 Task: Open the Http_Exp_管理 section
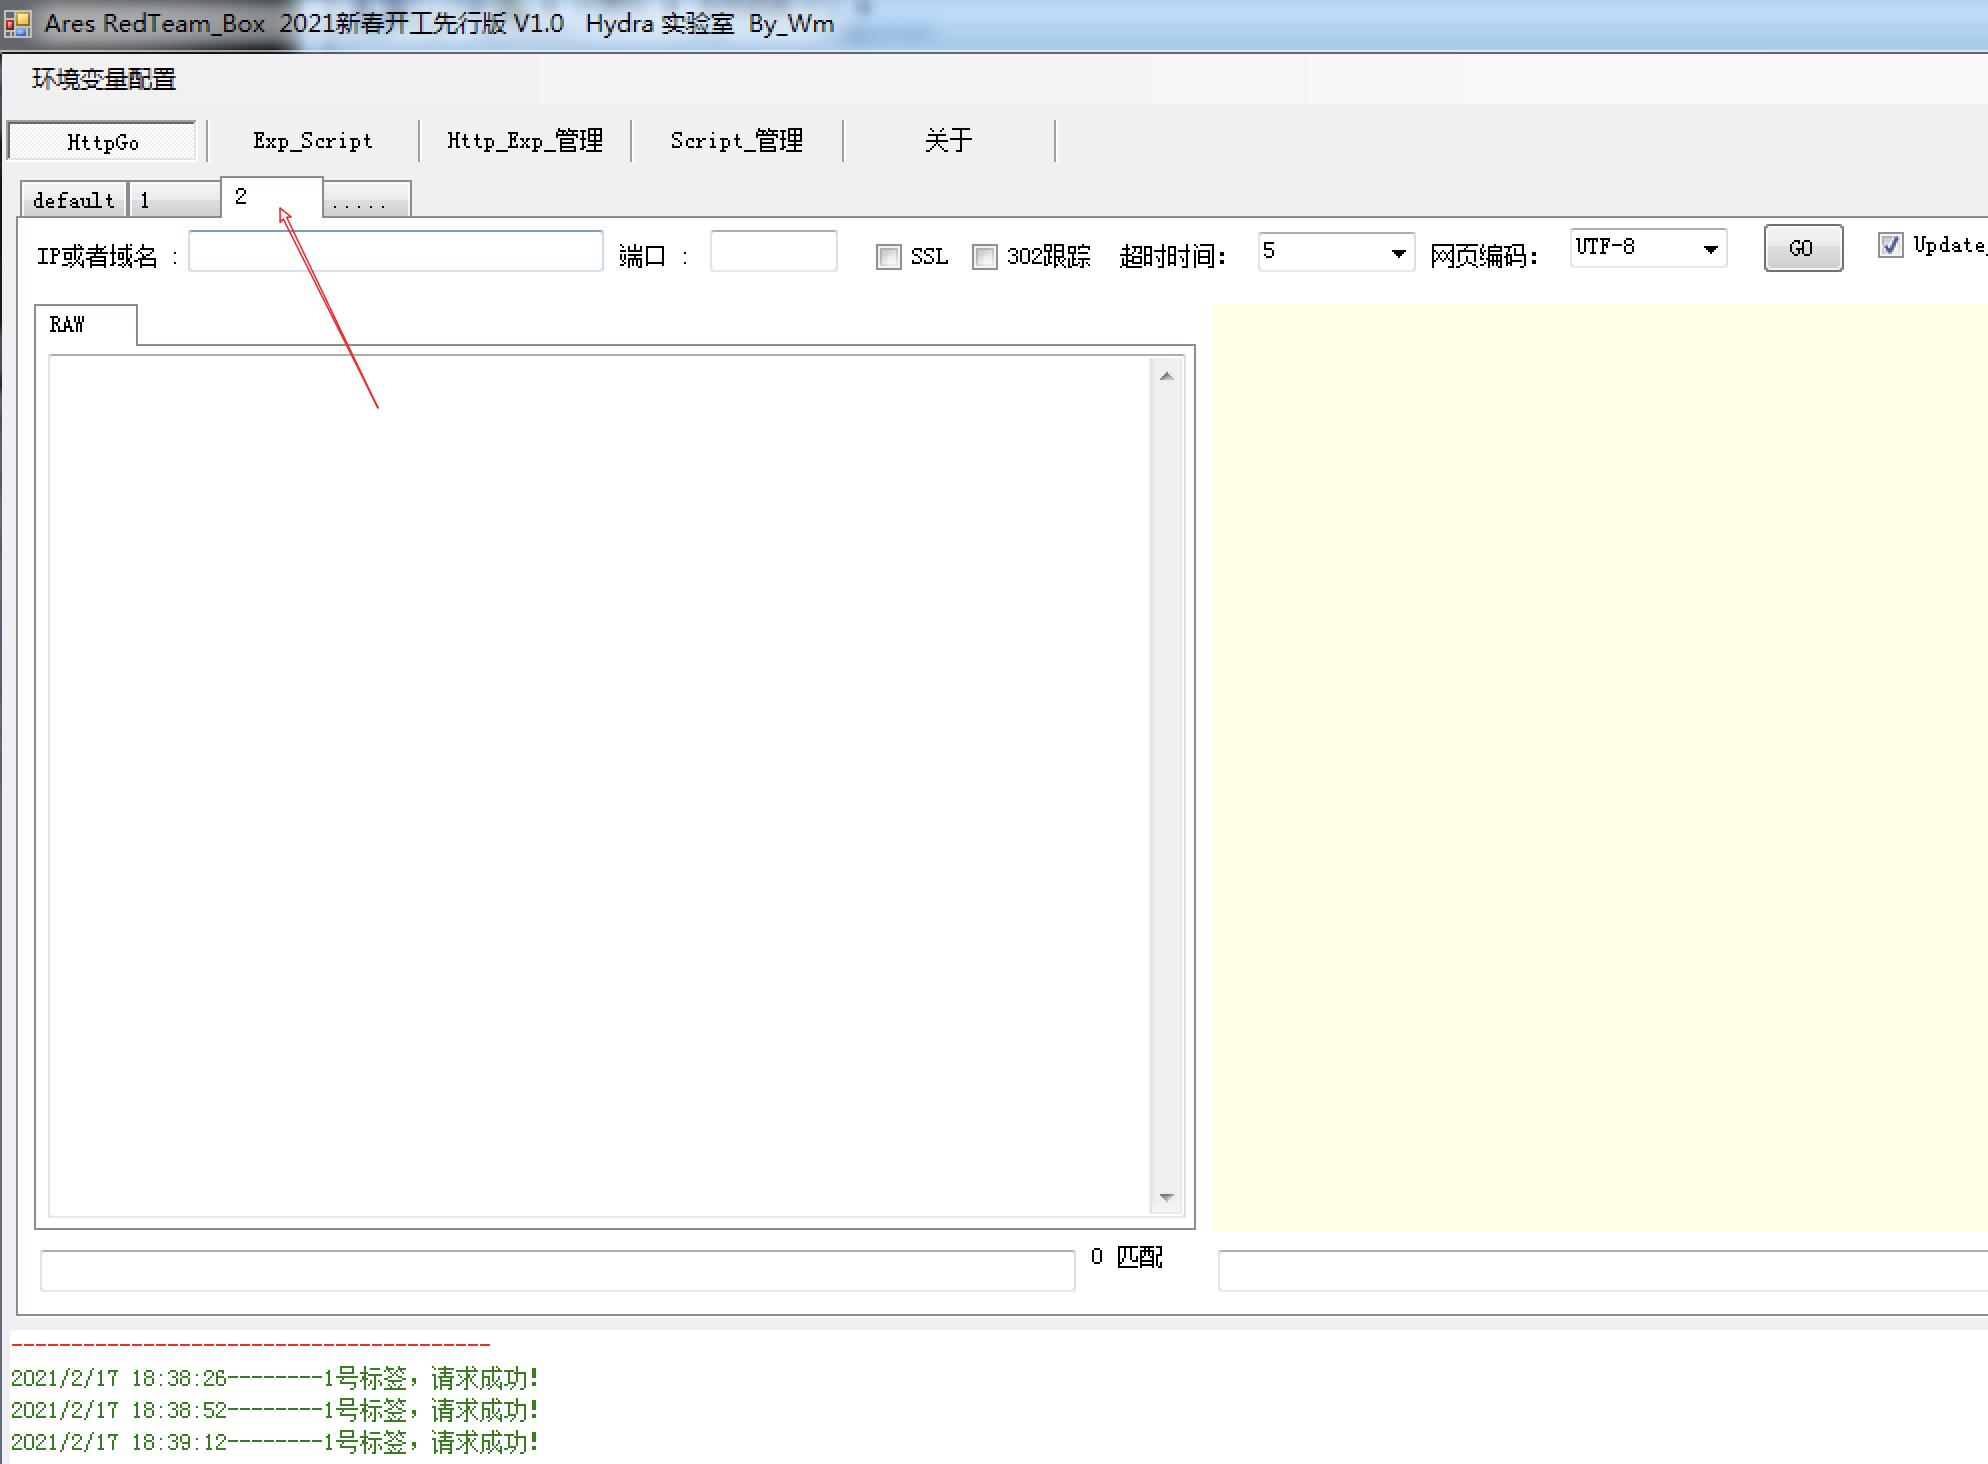coord(525,141)
